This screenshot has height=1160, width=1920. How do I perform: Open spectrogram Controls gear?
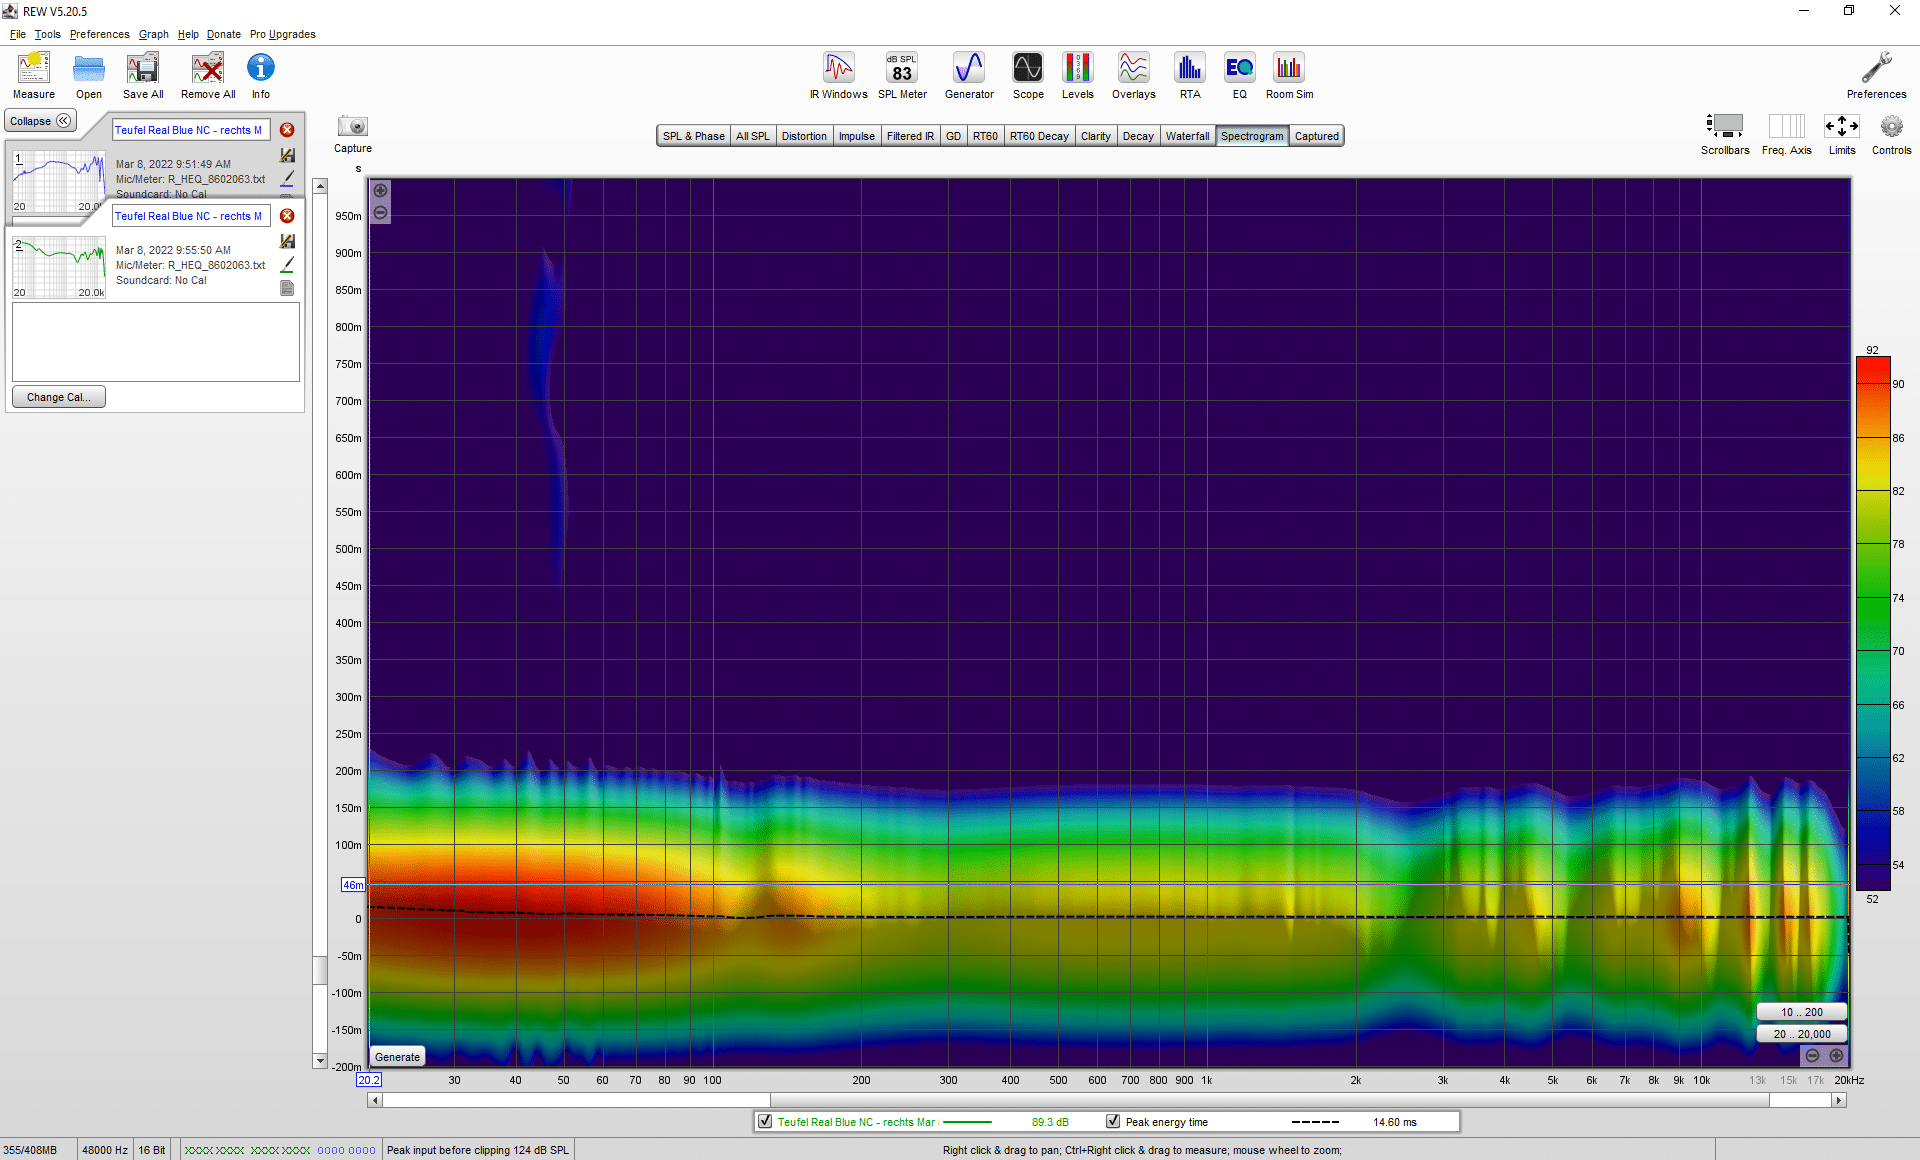[1891, 134]
